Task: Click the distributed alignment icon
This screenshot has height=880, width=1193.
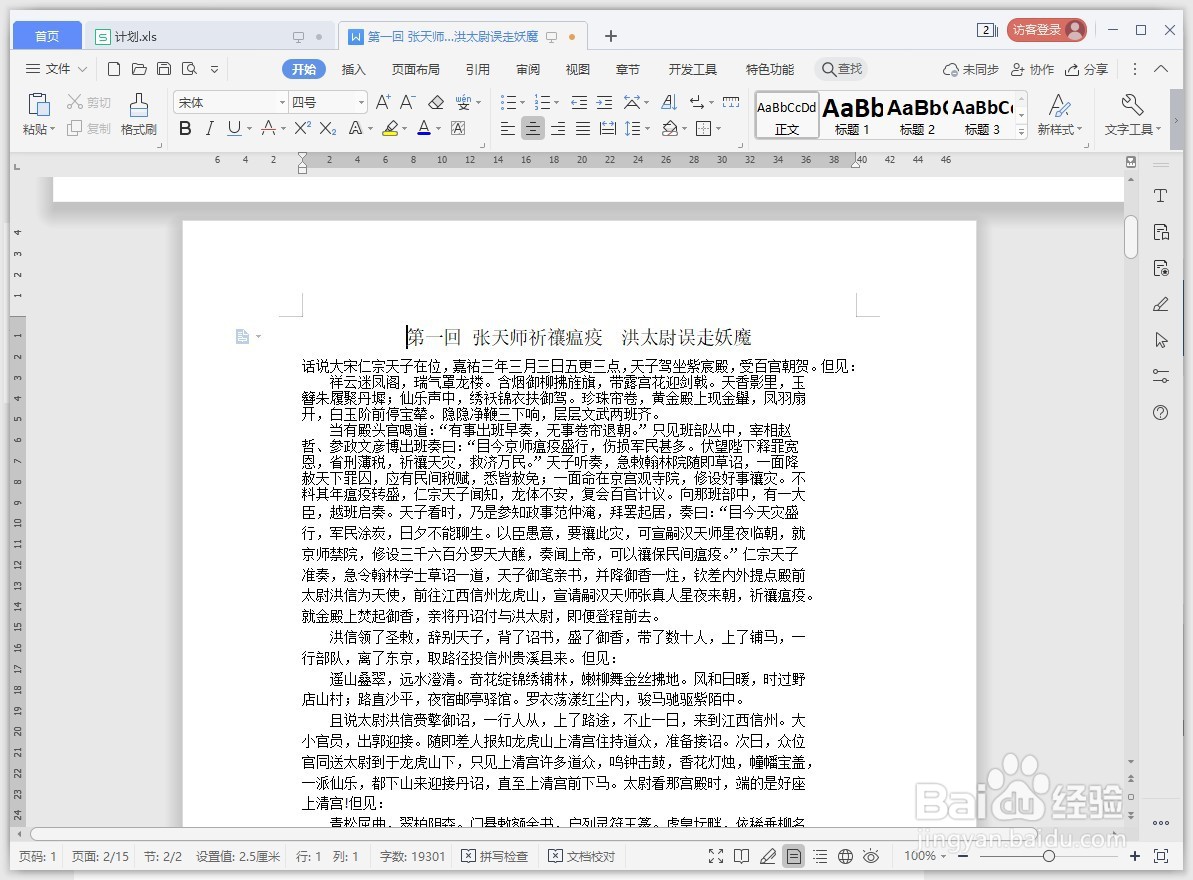Action: tap(607, 129)
